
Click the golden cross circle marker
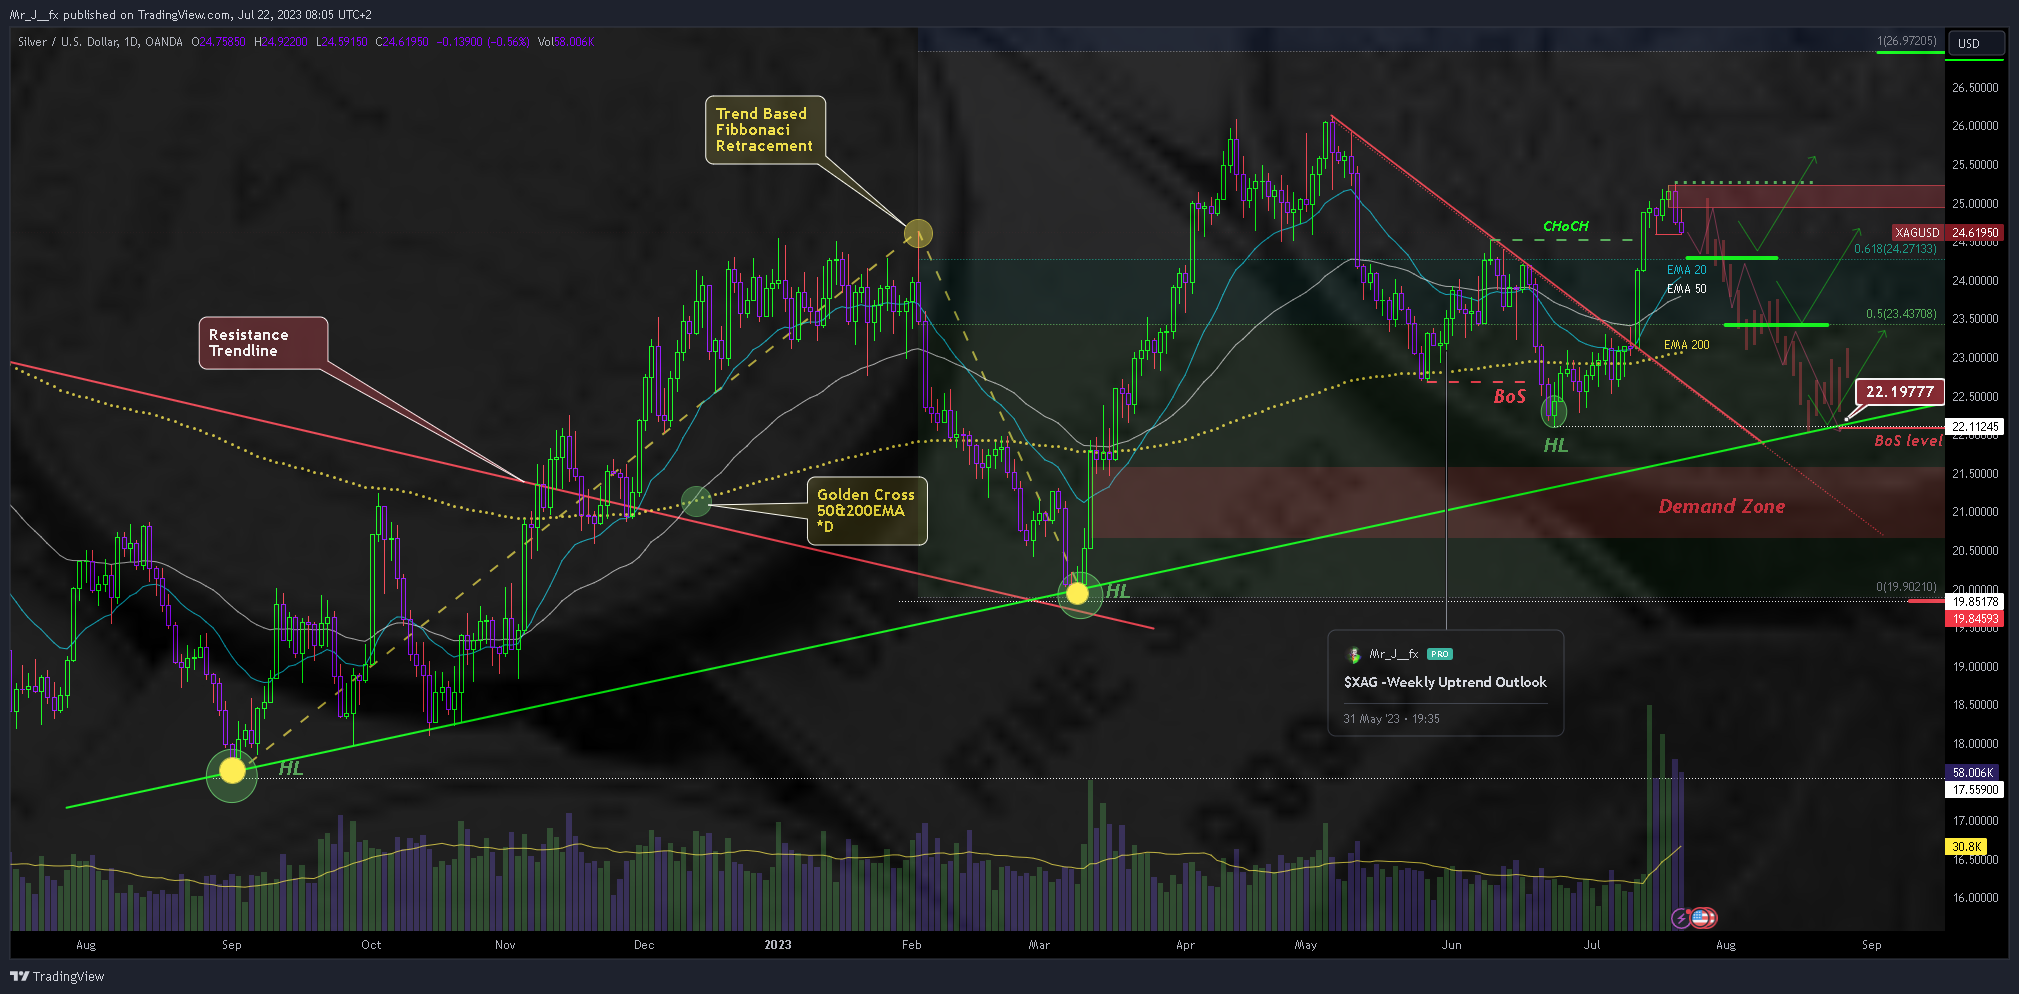click(x=696, y=501)
